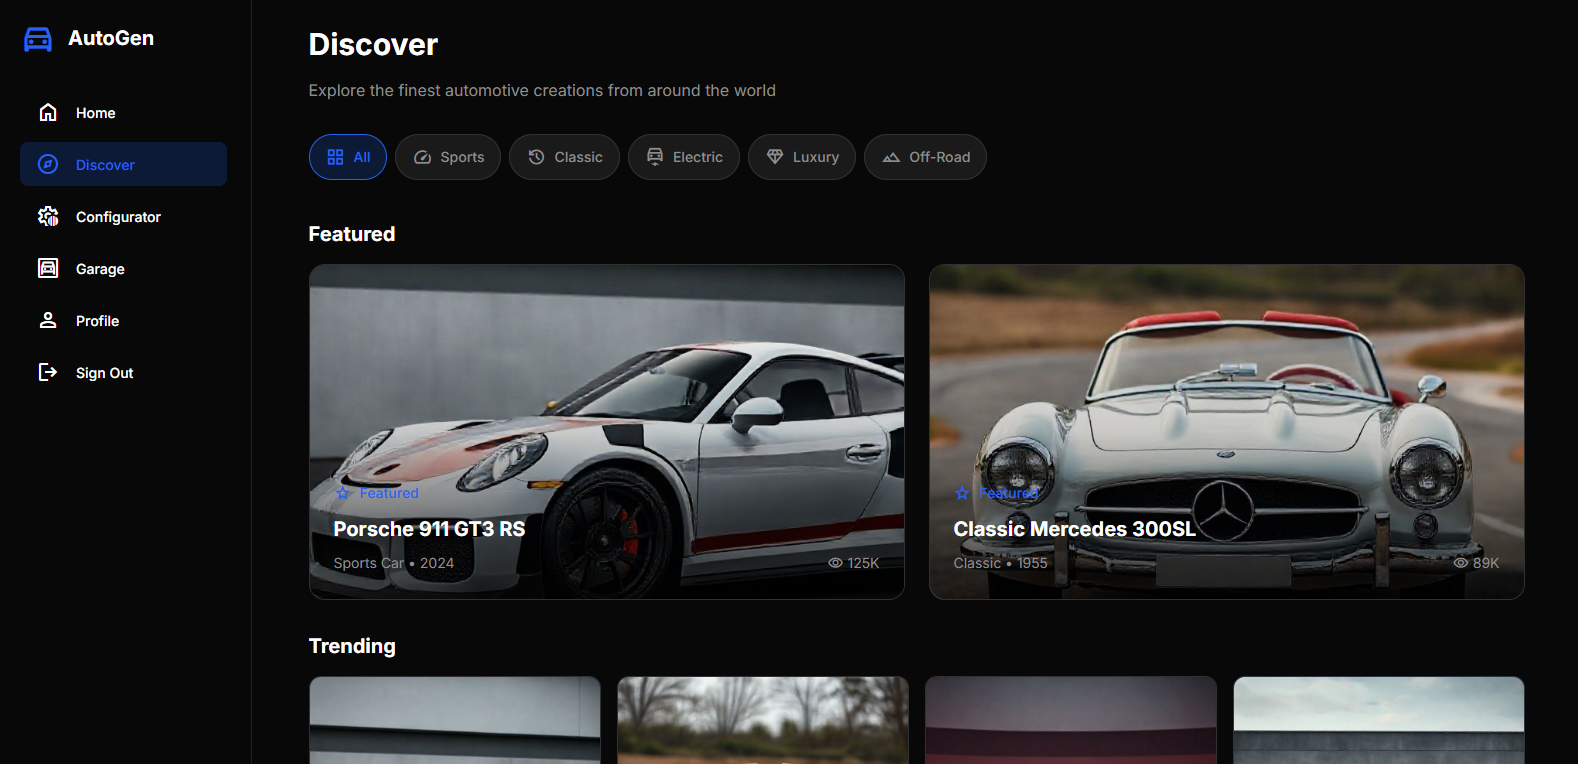Filter cars by Classic
This screenshot has width=1578, height=764.
click(x=564, y=157)
